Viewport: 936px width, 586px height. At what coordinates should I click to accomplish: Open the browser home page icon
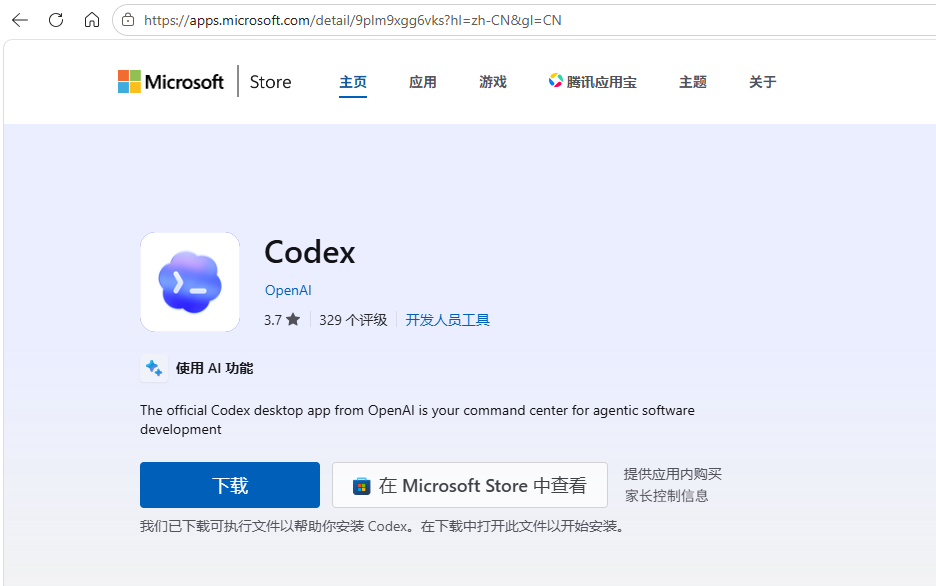point(92,20)
